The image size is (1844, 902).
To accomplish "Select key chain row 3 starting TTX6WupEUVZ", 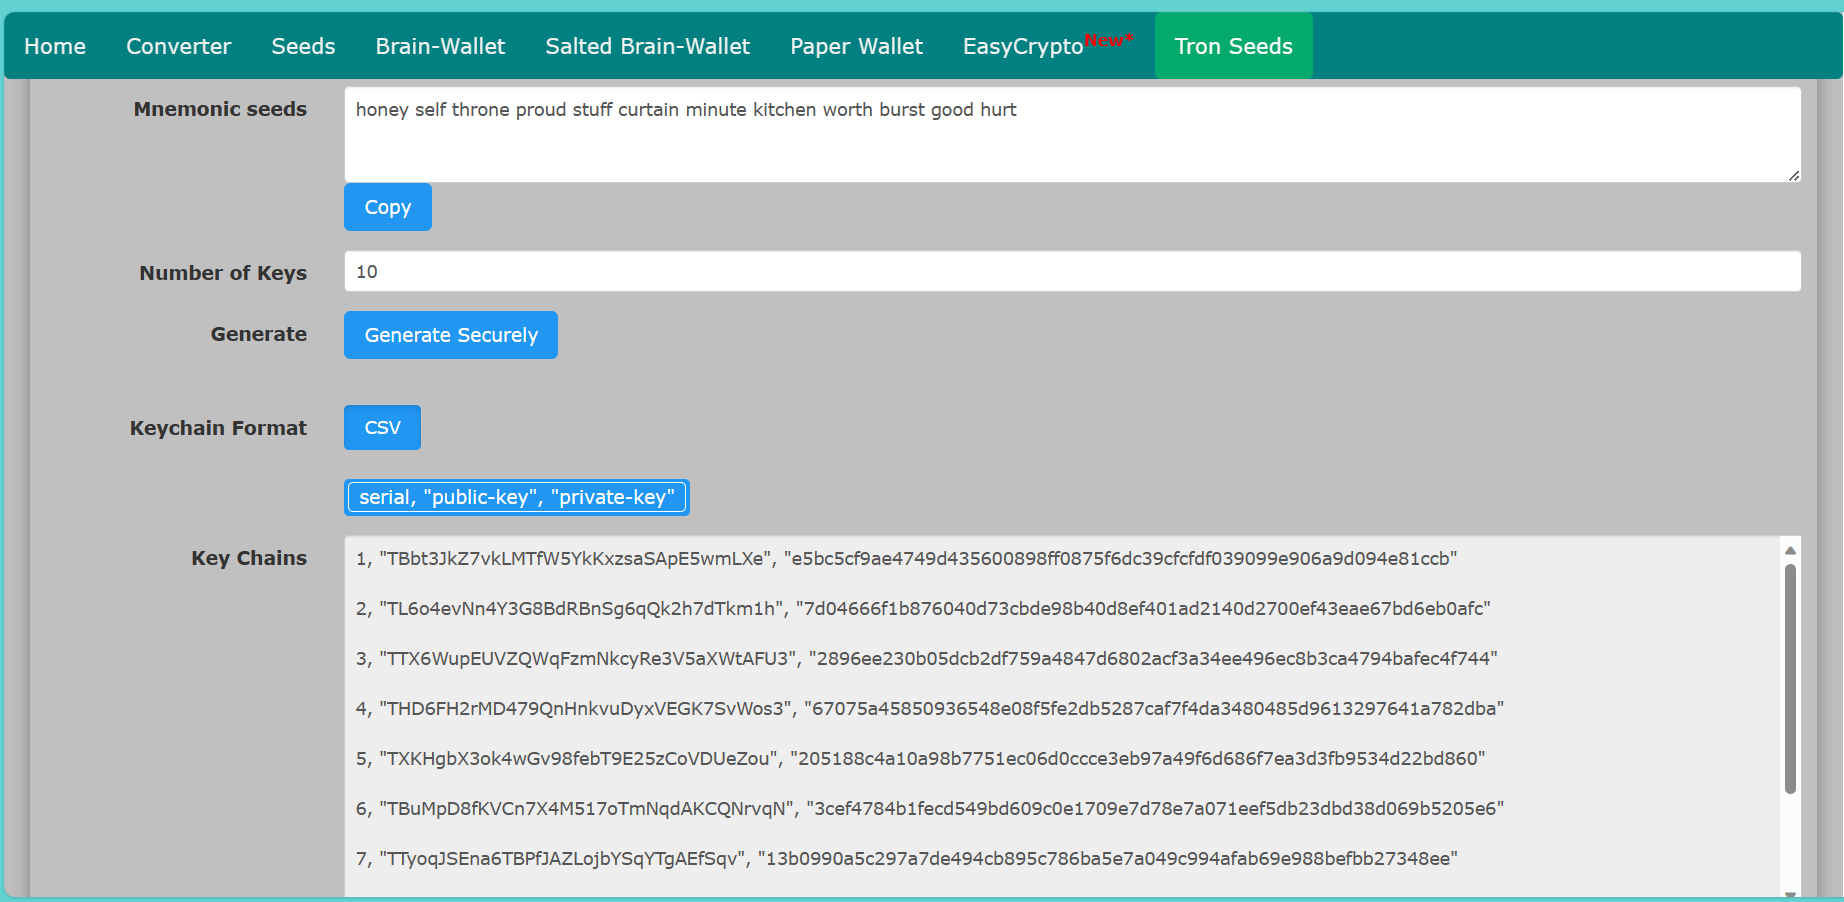I will pos(926,658).
